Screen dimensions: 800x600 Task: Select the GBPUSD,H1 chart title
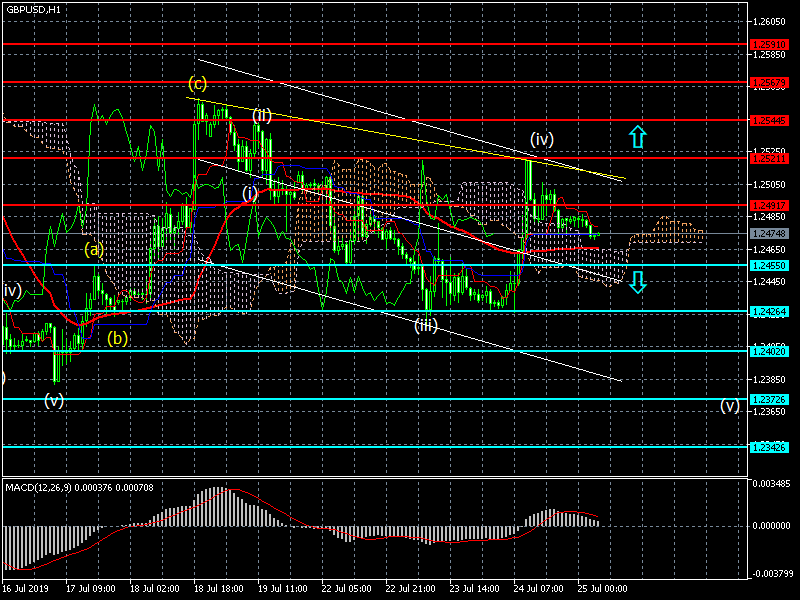tap(34, 10)
